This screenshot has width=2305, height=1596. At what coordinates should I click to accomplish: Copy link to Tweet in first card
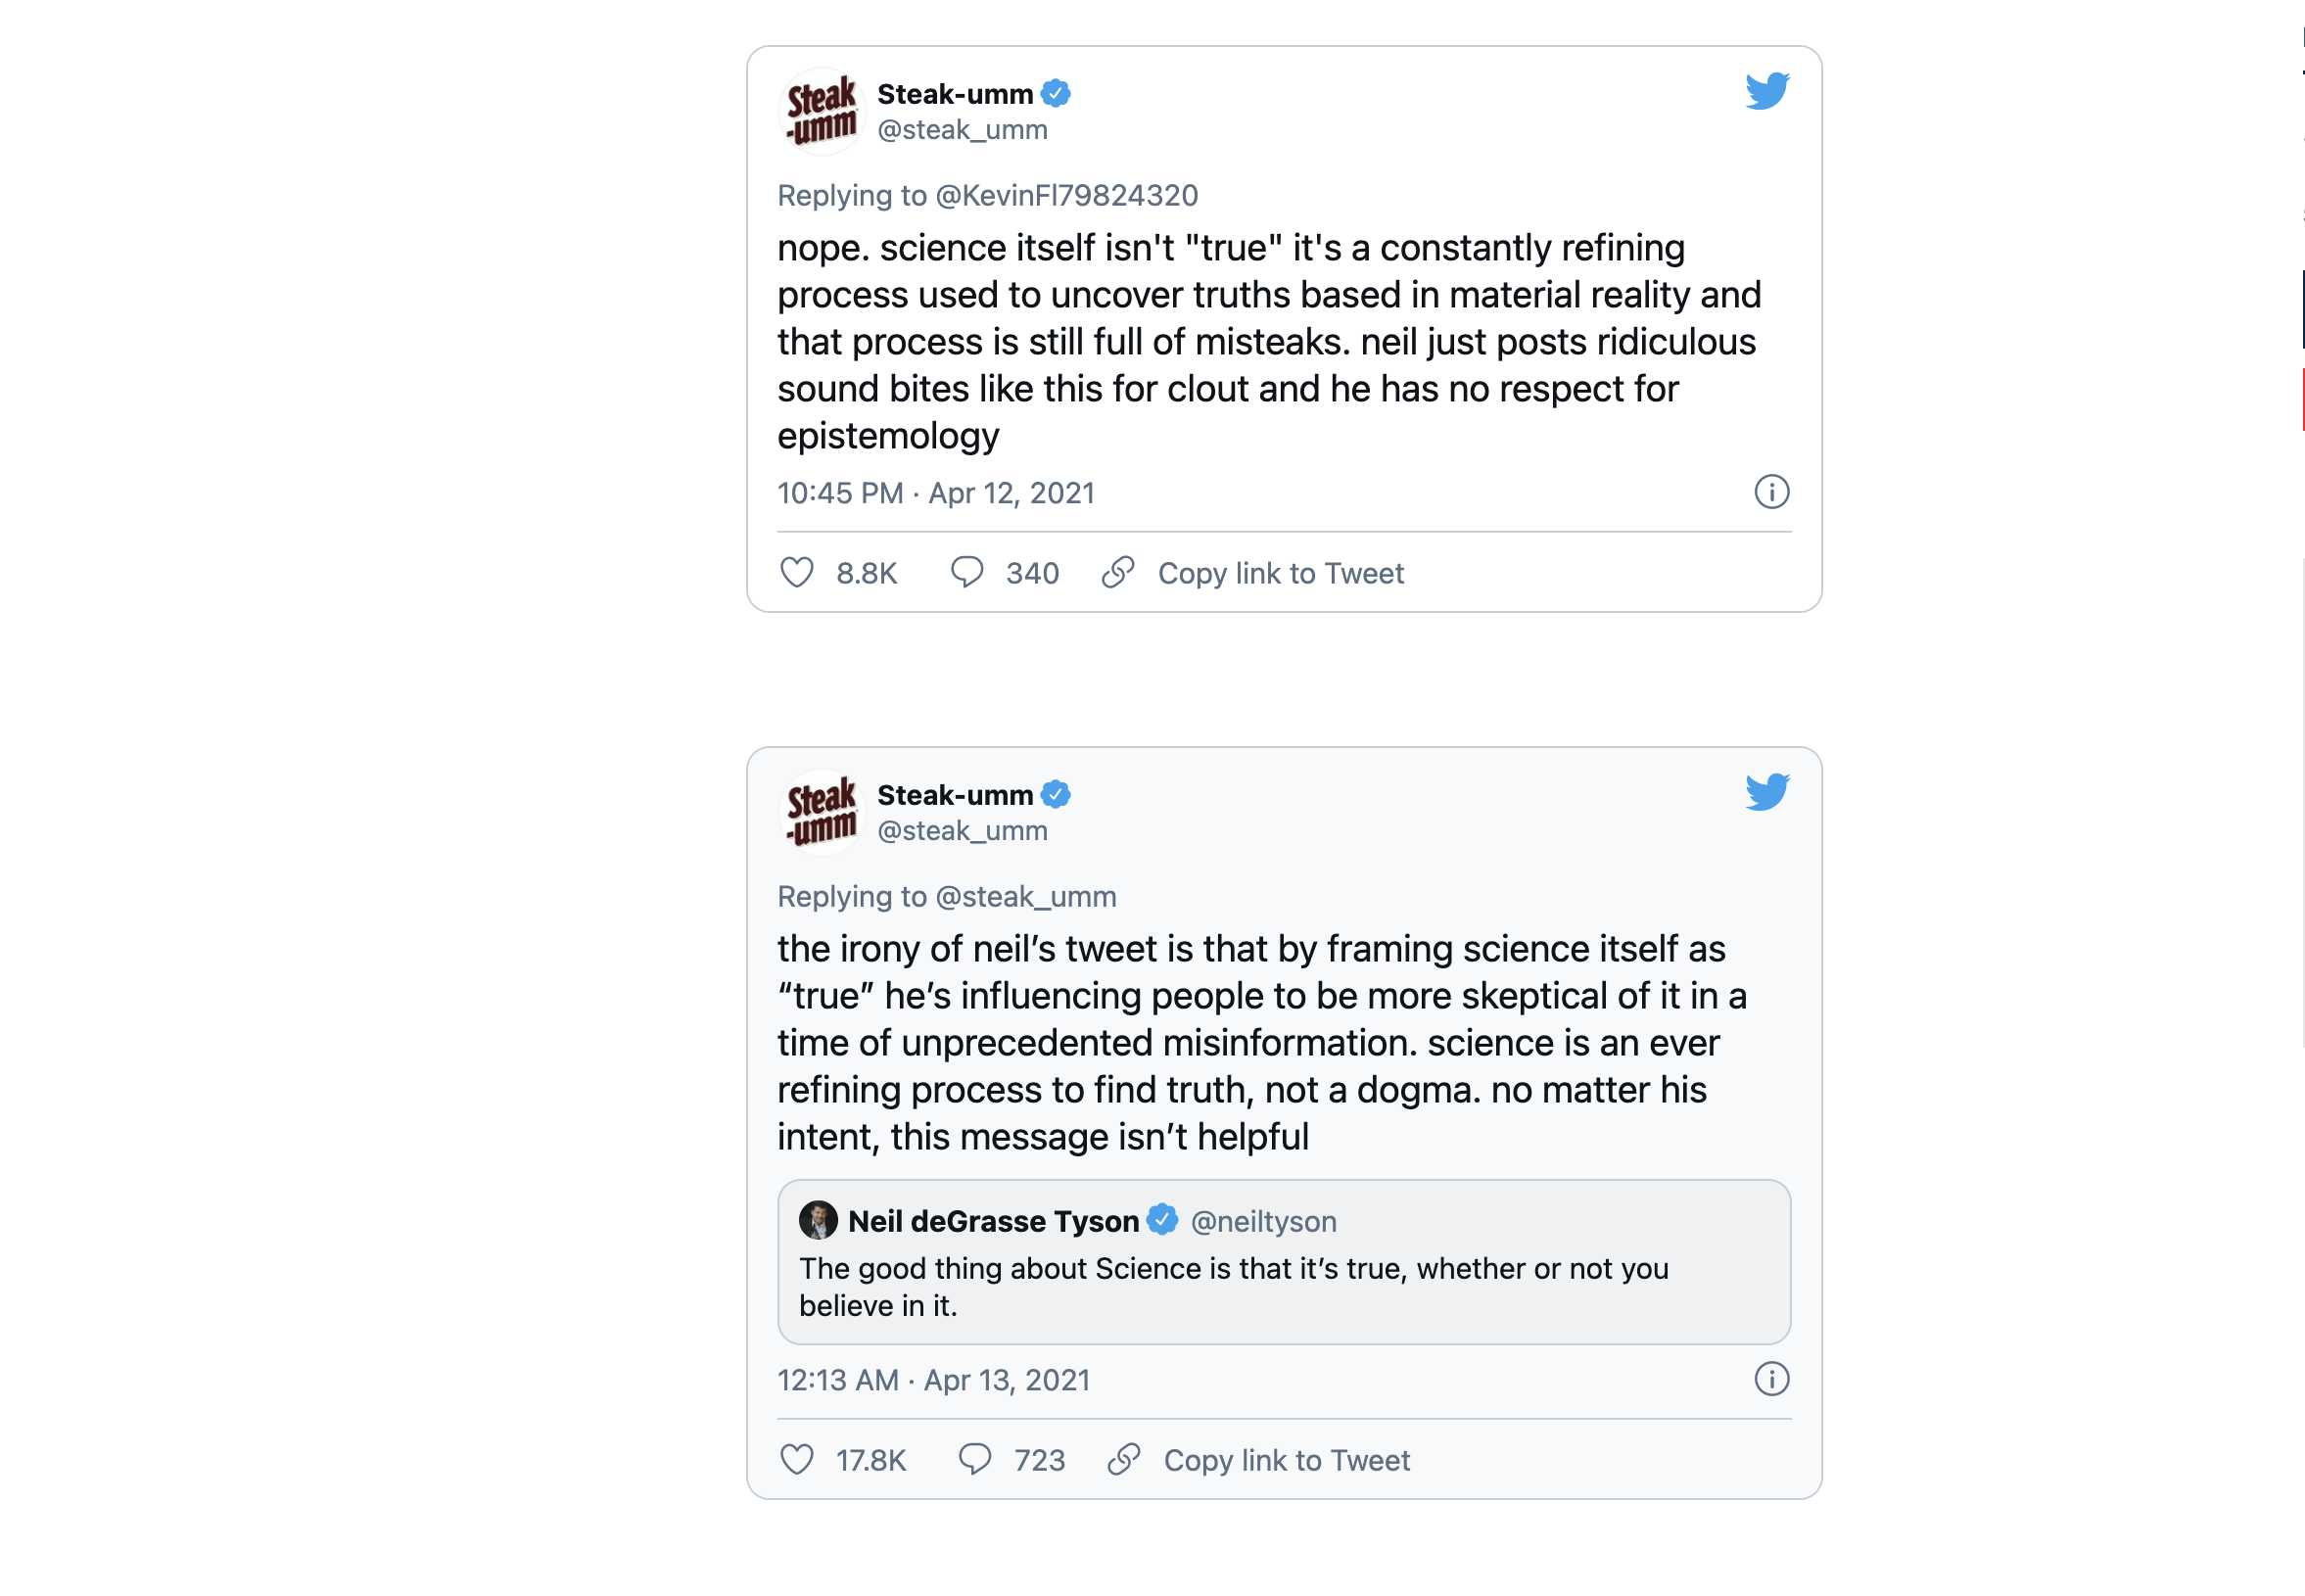1280,574
